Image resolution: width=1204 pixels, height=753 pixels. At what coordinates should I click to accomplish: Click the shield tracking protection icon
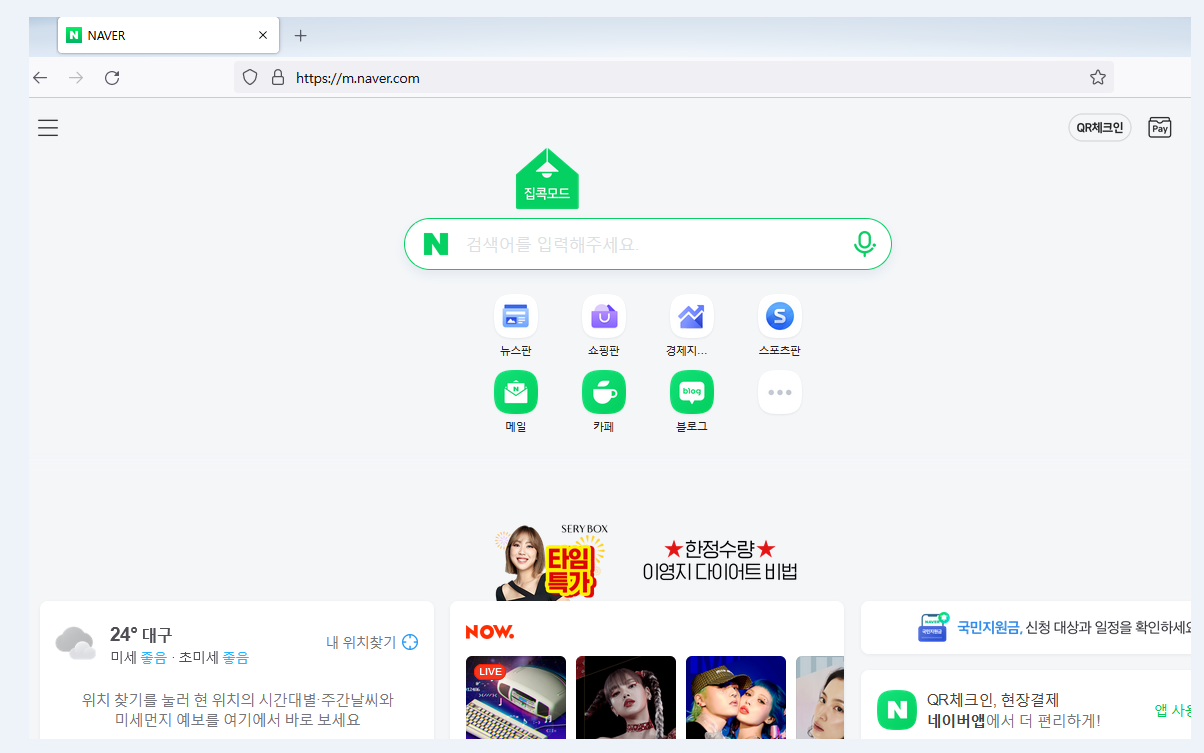[x=250, y=77]
